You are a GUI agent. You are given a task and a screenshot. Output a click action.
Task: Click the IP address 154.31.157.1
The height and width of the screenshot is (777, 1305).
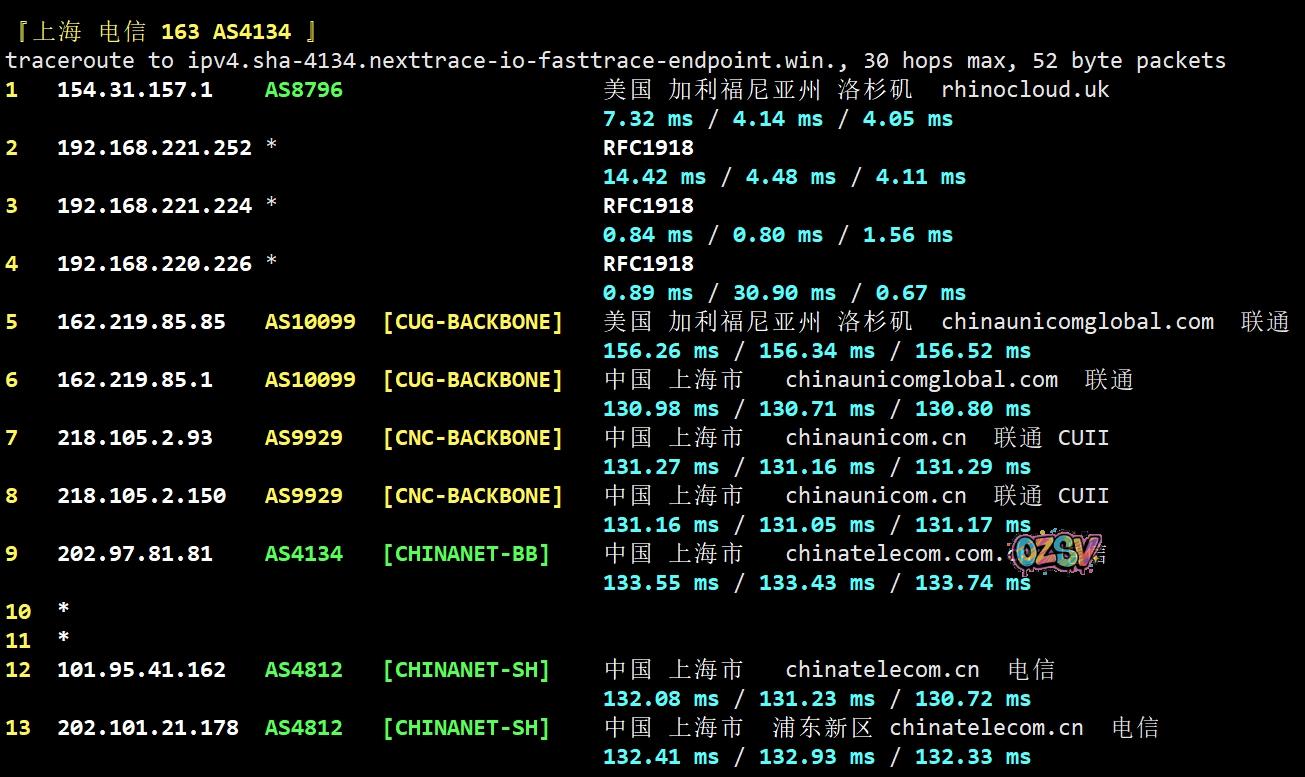point(134,90)
